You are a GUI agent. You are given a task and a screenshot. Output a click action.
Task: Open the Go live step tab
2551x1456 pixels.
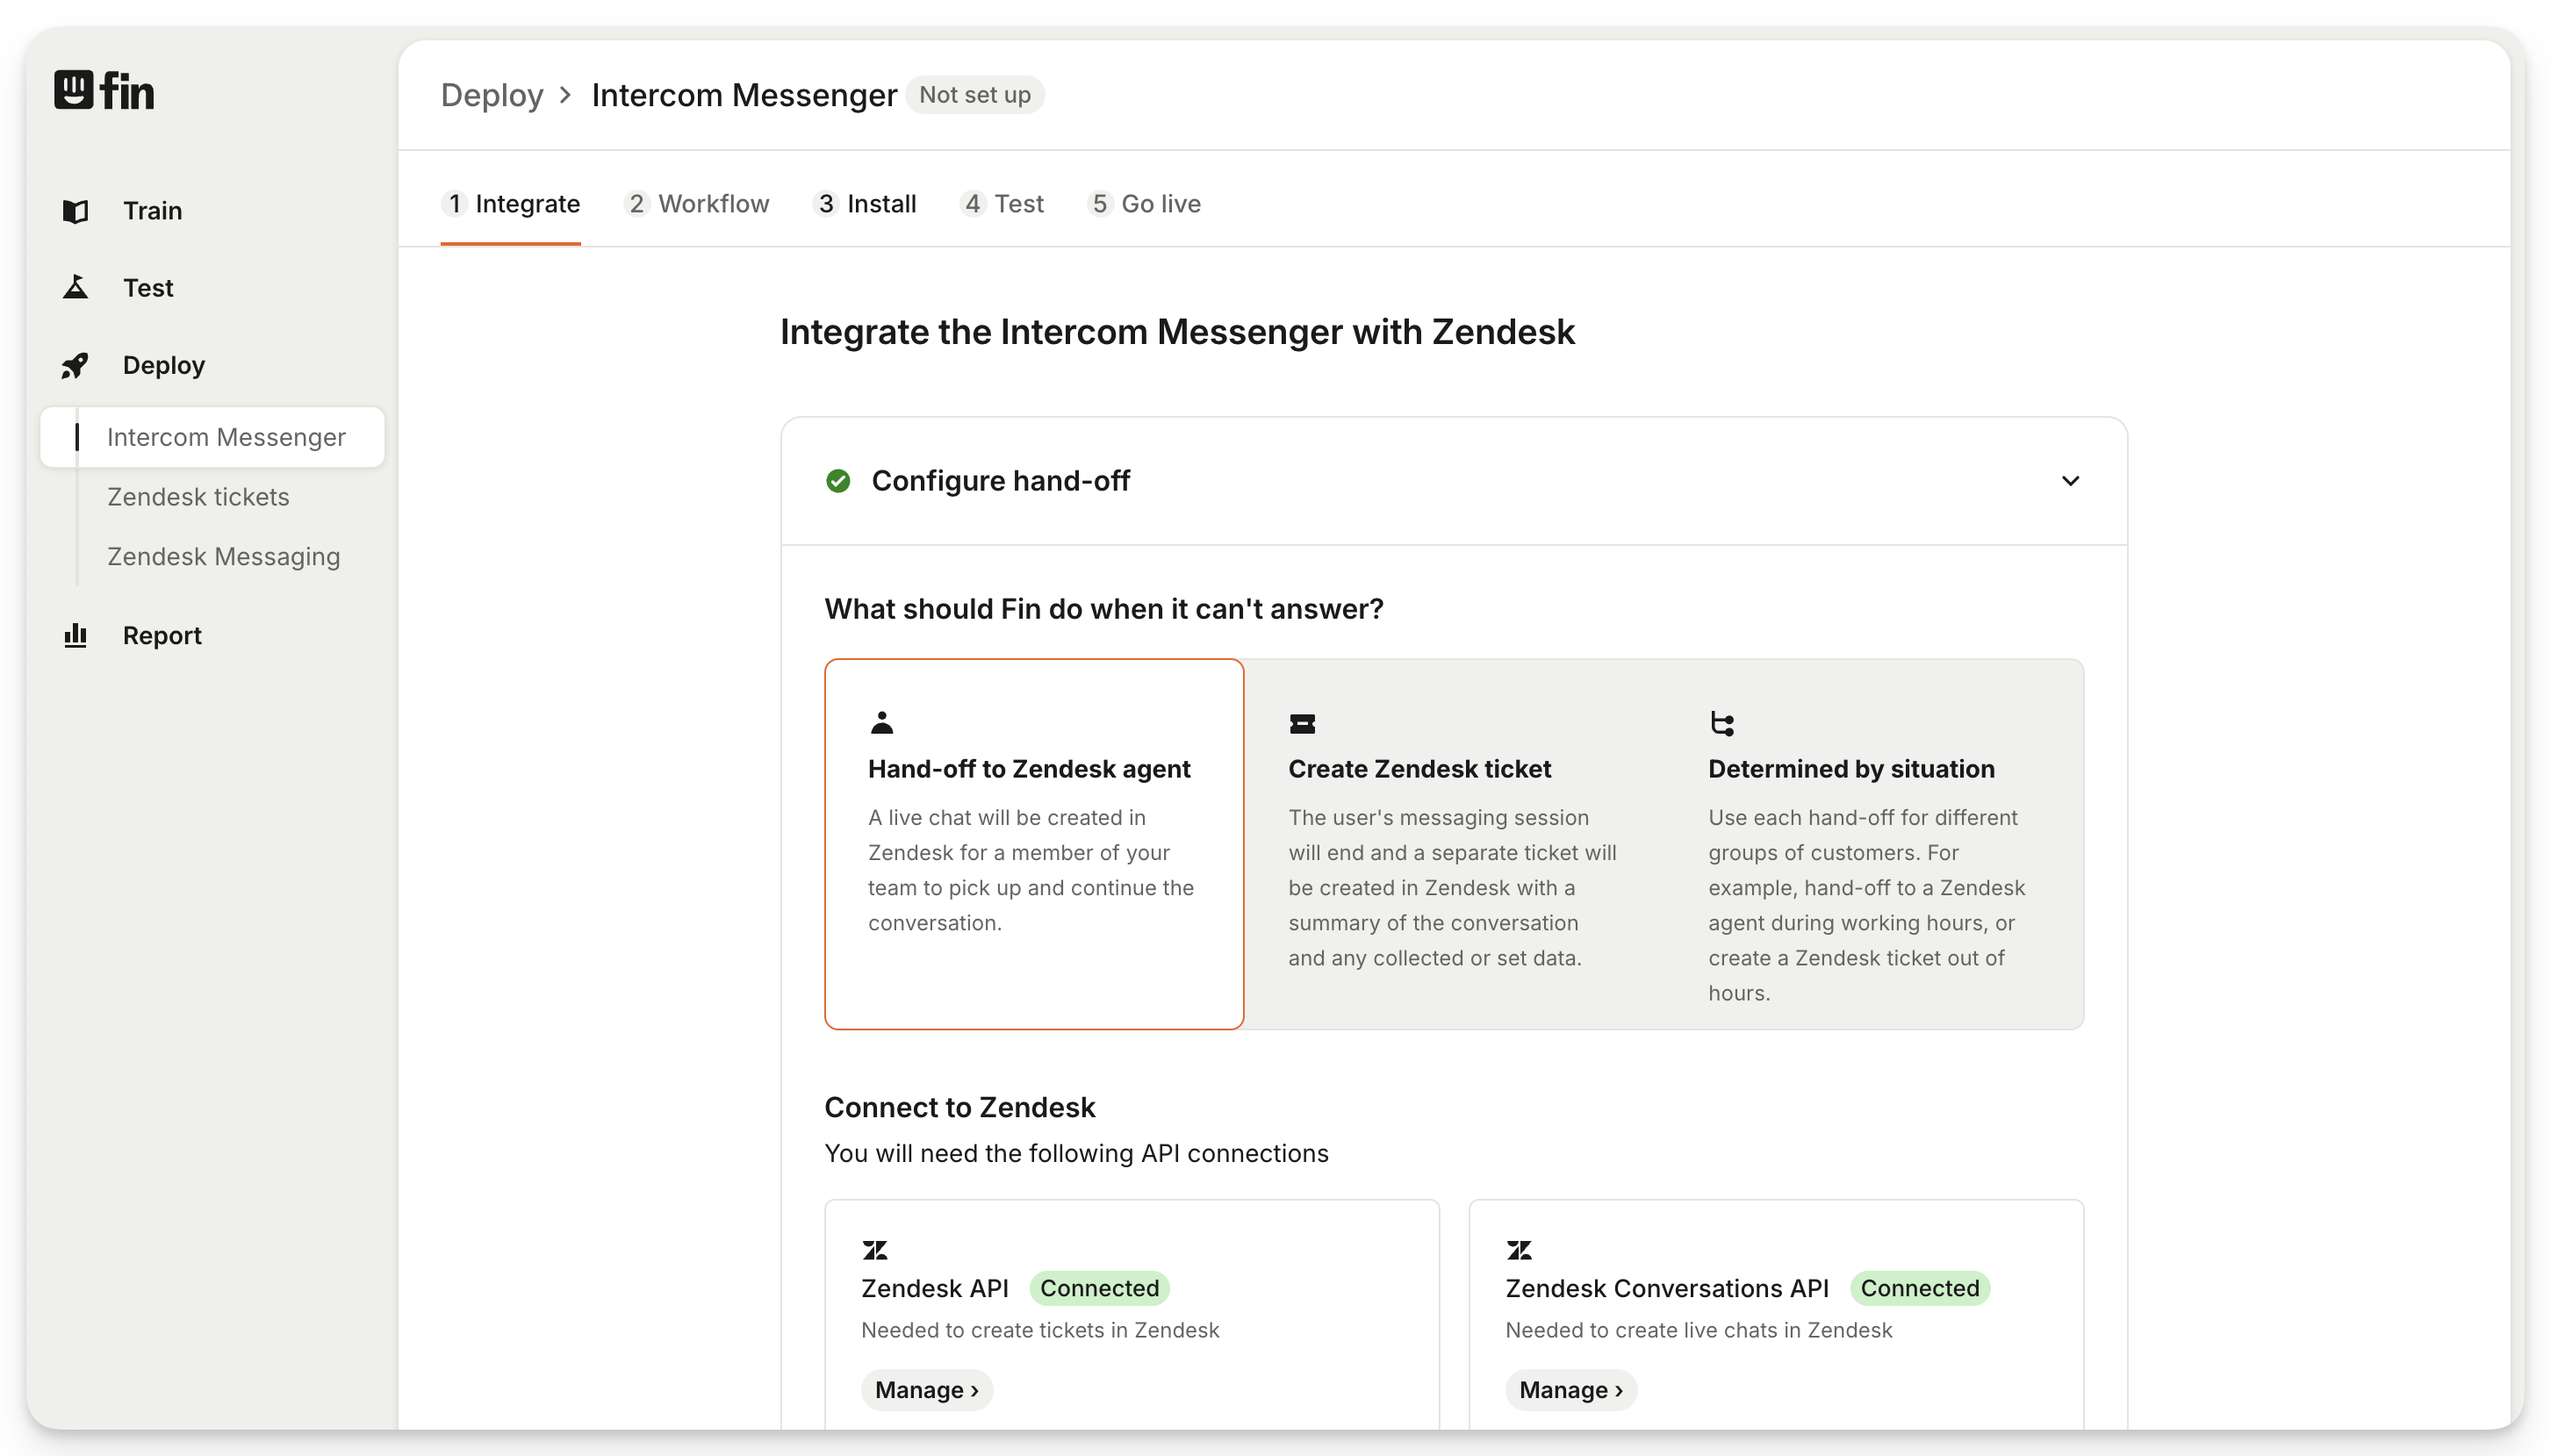tap(1144, 204)
